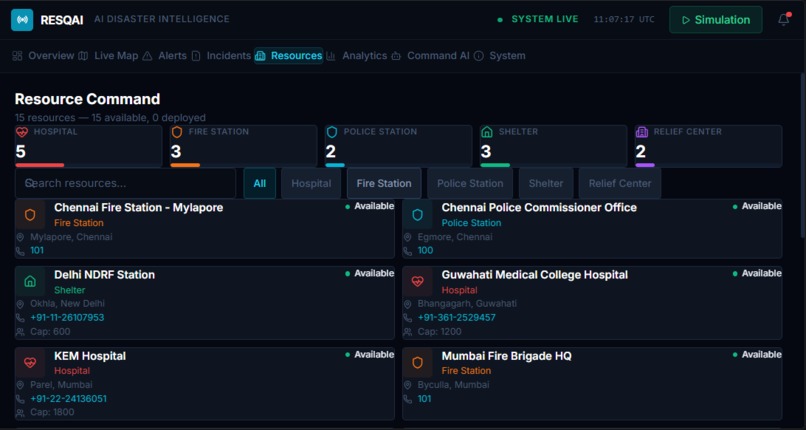This screenshot has height=430, width=806.
Task: Click the SYSTEM LIVE status indicator
Action: point(538,20)
